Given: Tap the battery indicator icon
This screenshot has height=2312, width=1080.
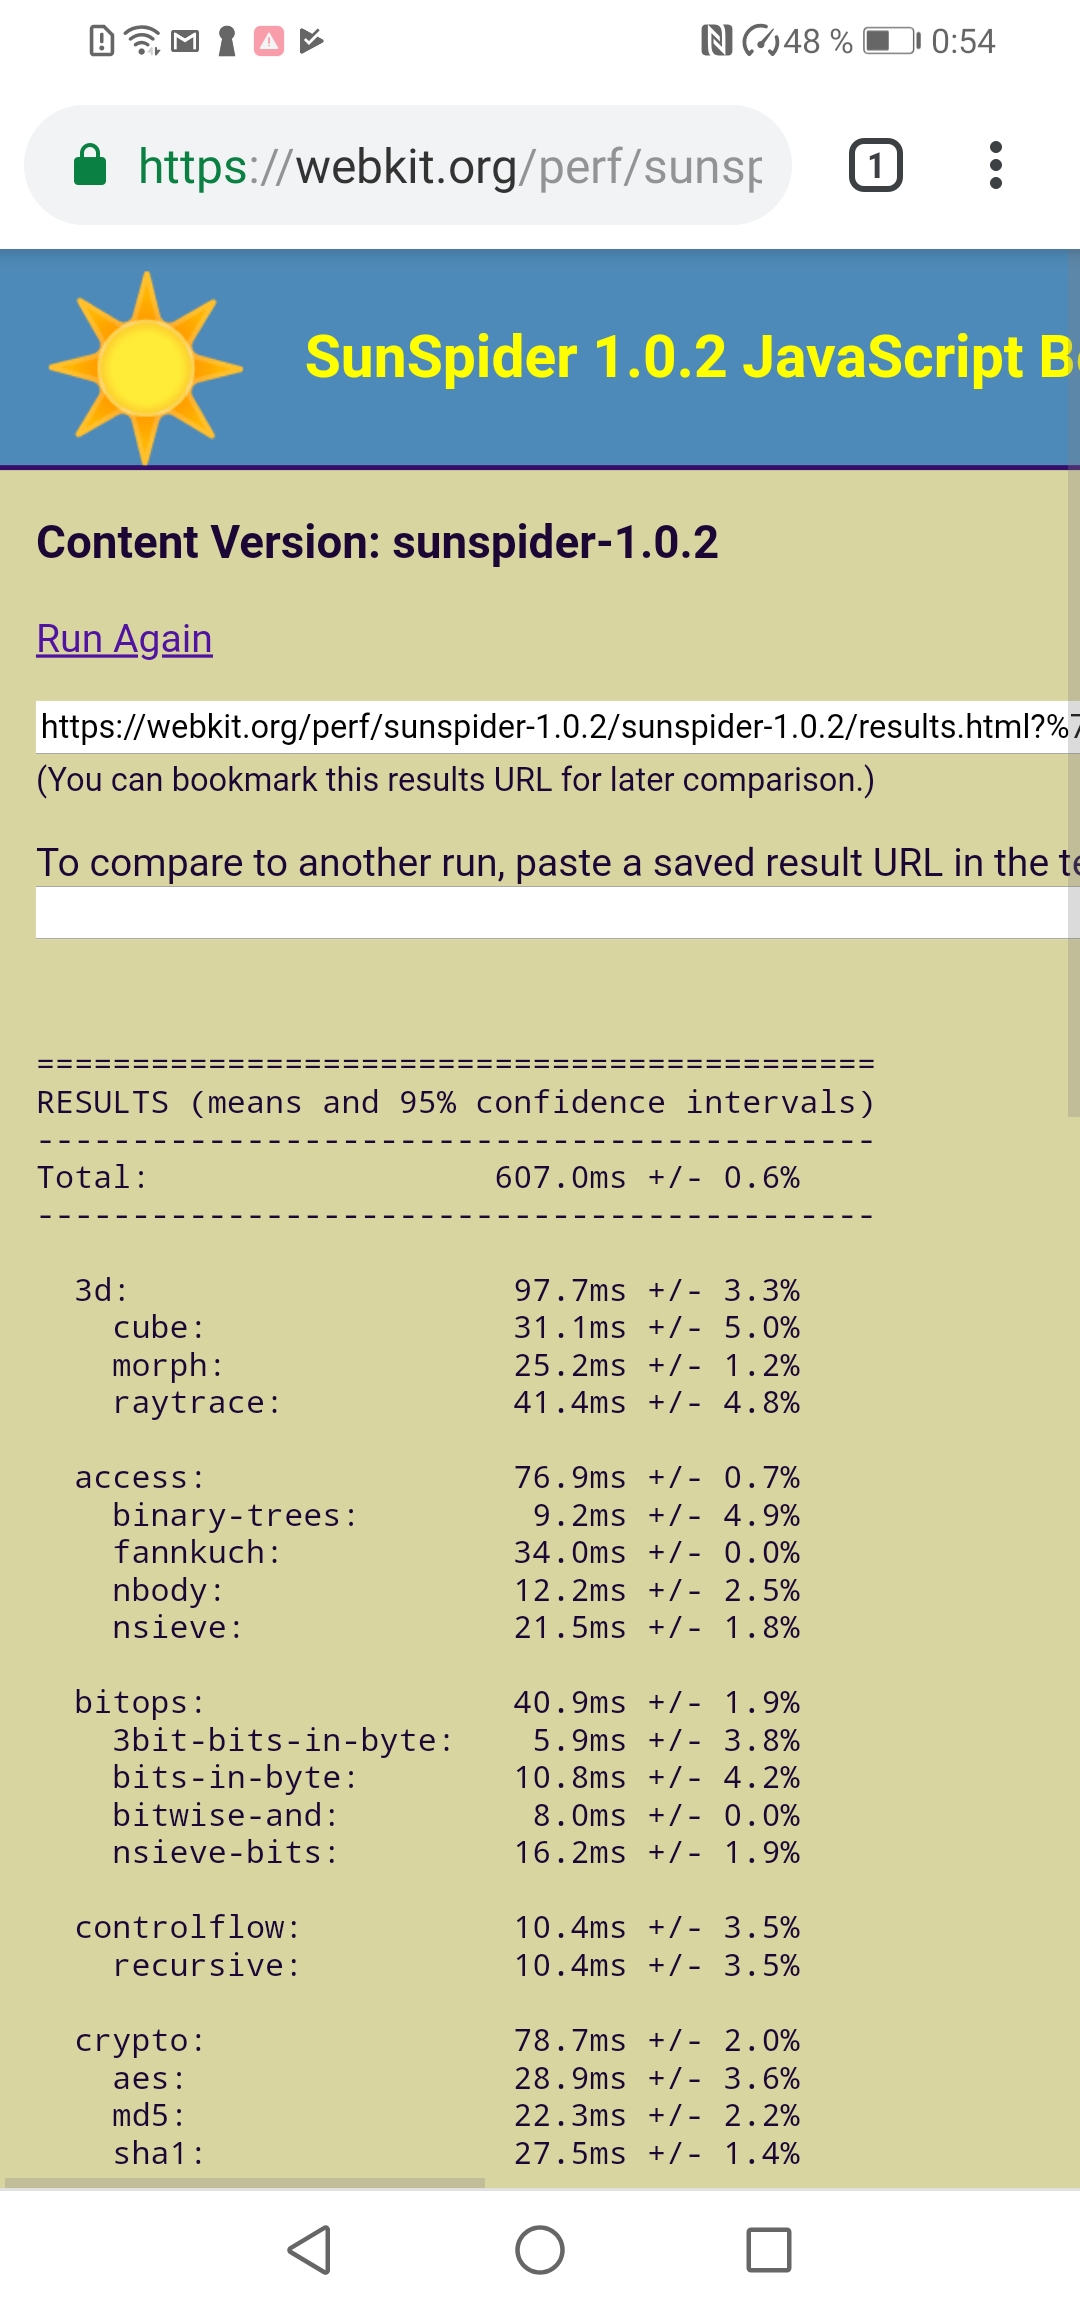Looking at the screenshot, I should [891, 41].
